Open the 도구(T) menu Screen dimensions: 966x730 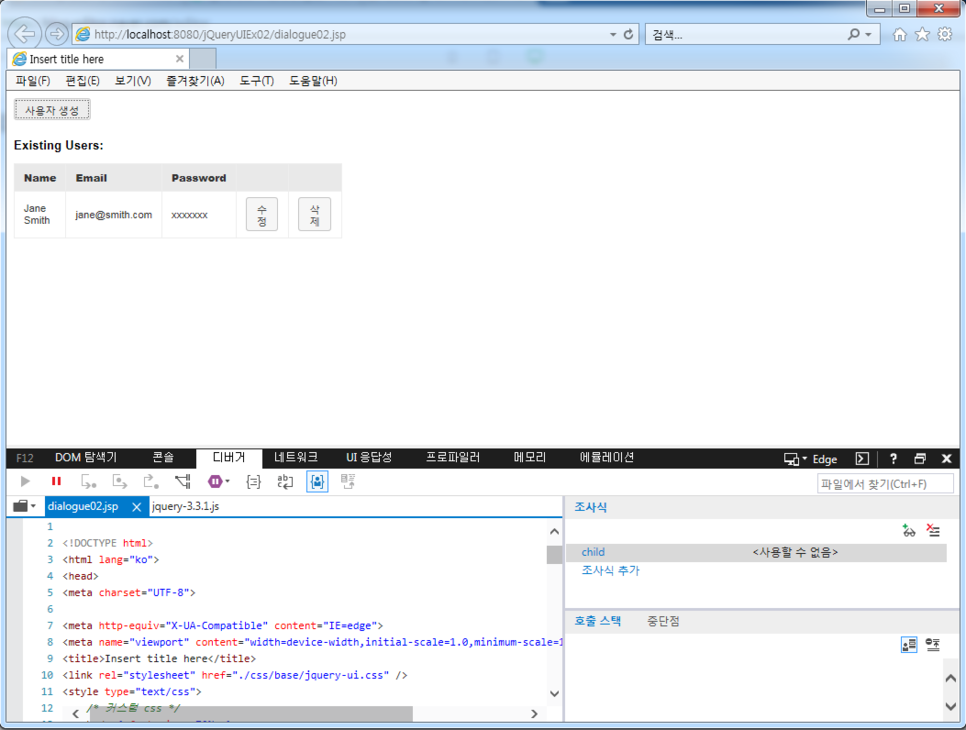pyautogui.click(x=256, y=81)
